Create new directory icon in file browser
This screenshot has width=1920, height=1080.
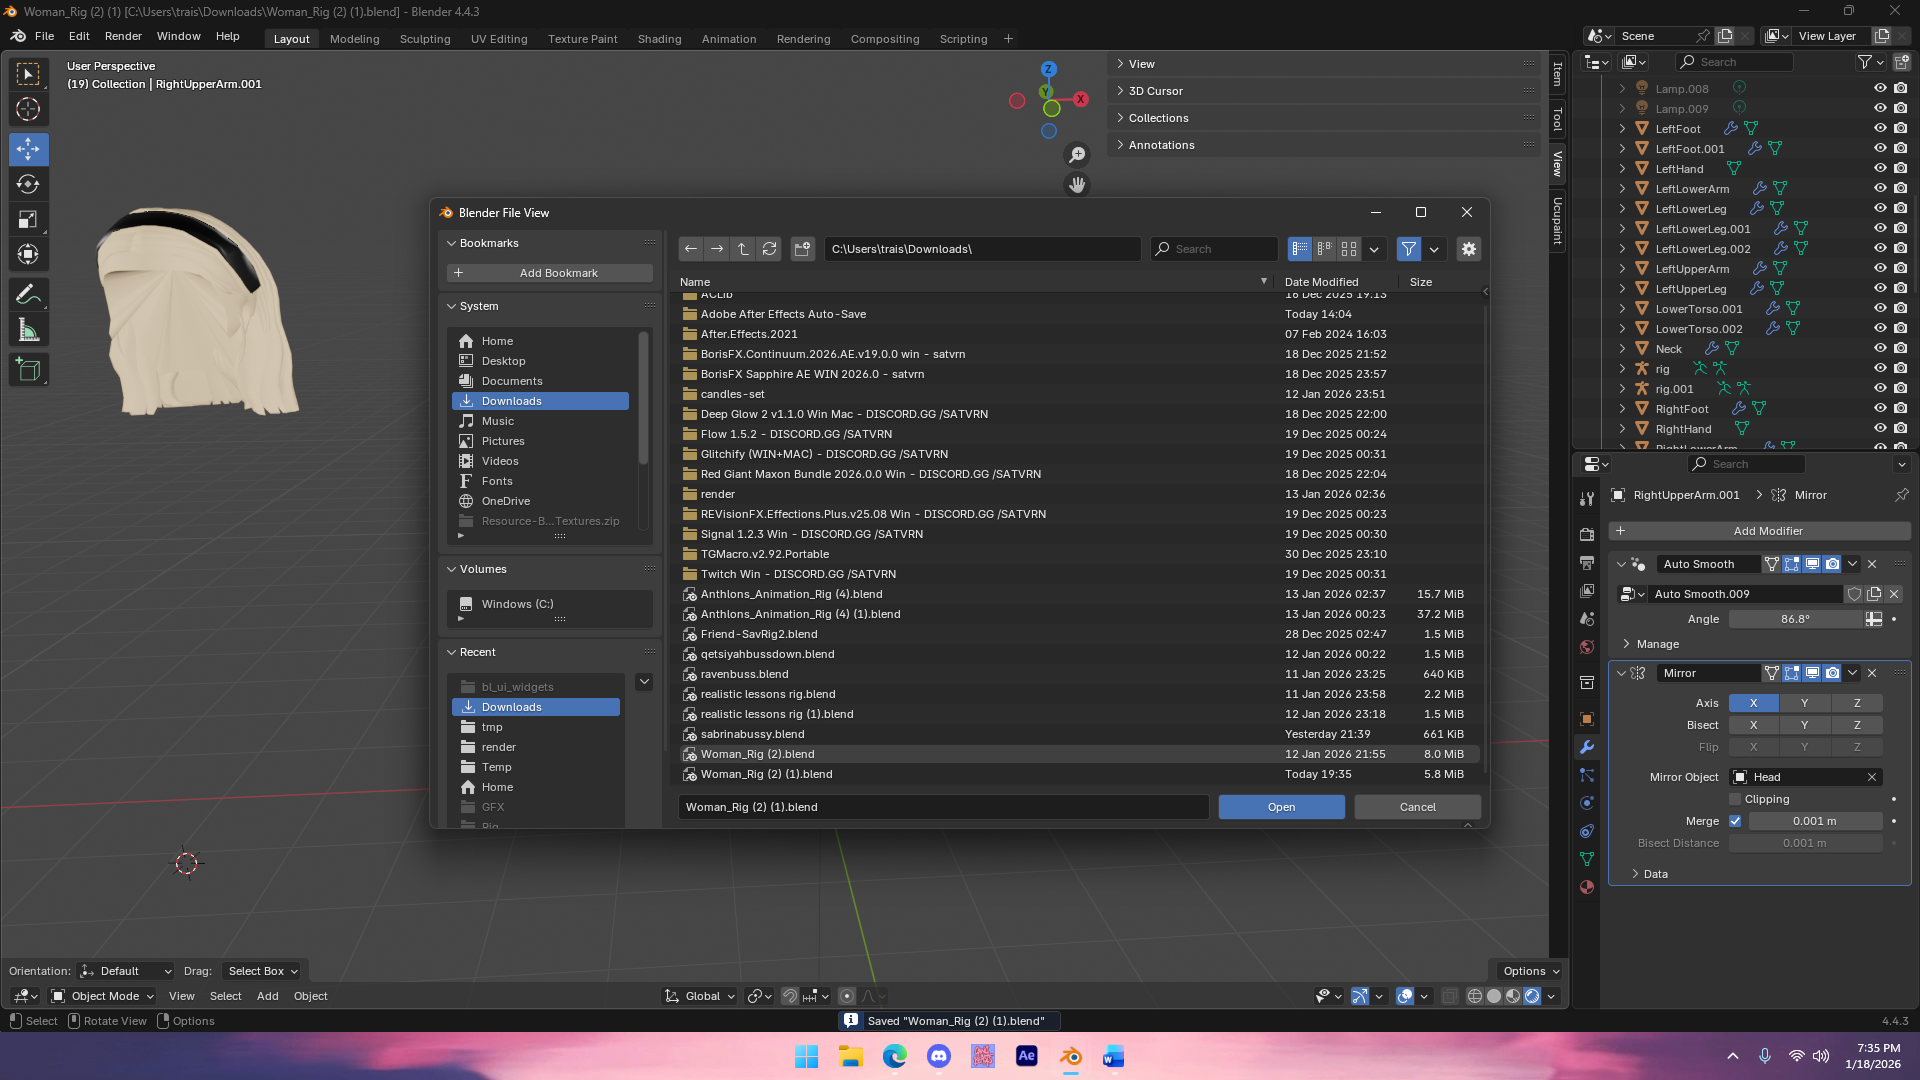click(802, 249)
